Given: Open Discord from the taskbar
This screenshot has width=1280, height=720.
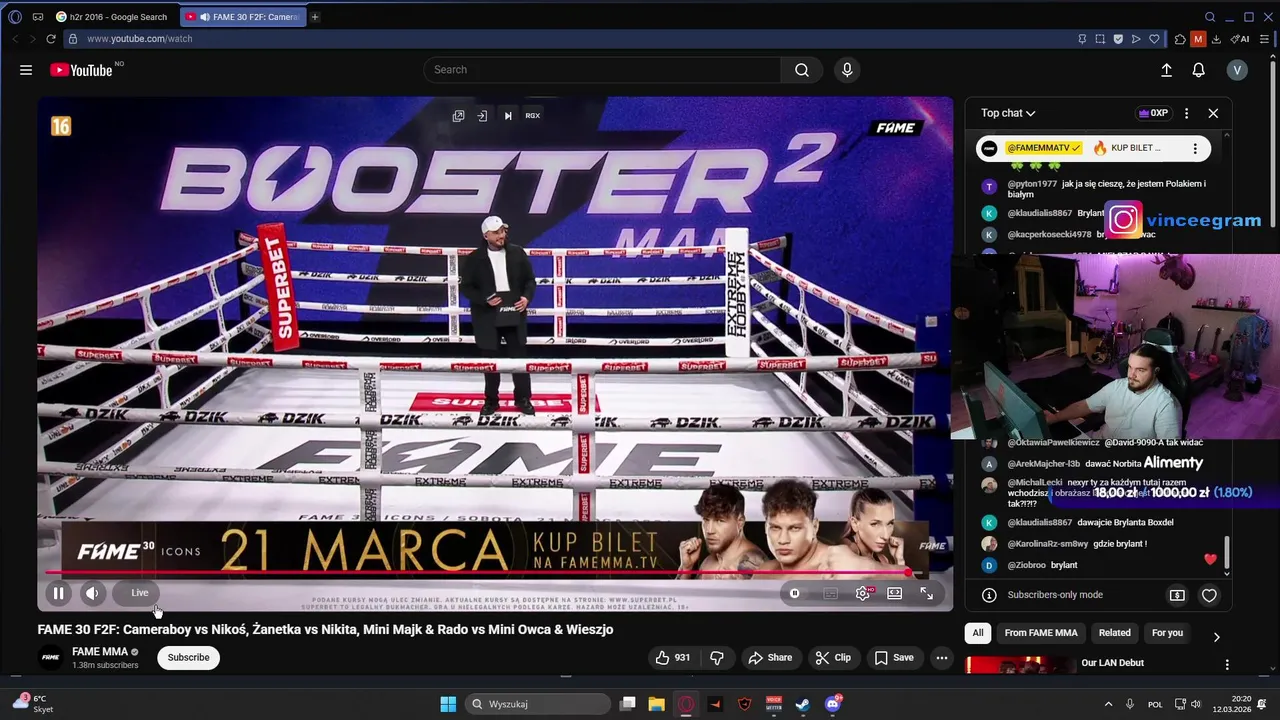Looking at the screenshot, I should pyautogui.click(x=833, y=704).
